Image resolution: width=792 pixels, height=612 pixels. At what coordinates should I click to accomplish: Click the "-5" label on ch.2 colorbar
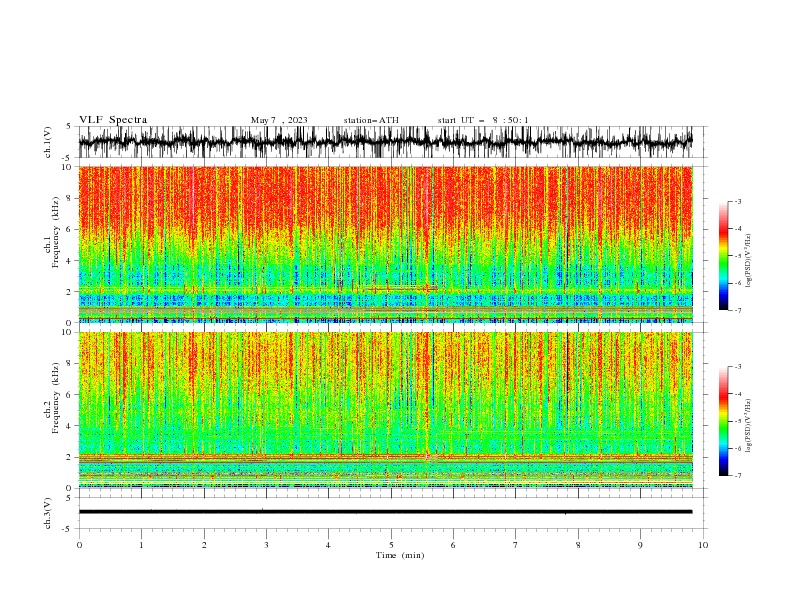pos(737,421)
